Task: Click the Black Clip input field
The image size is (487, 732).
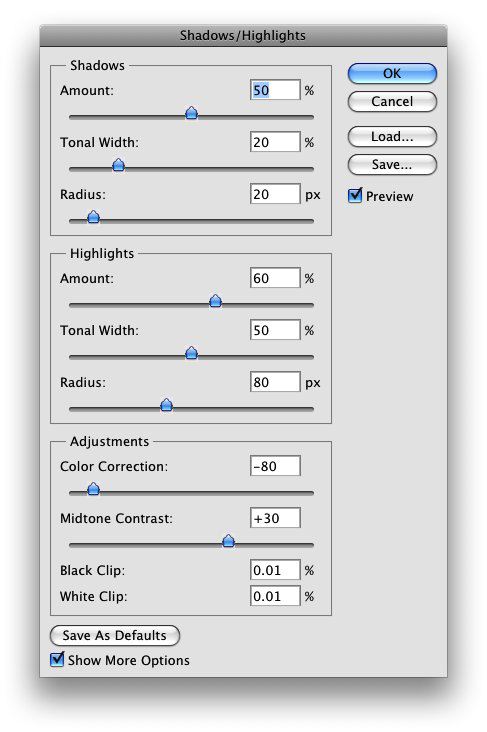Action: point(275,570)
